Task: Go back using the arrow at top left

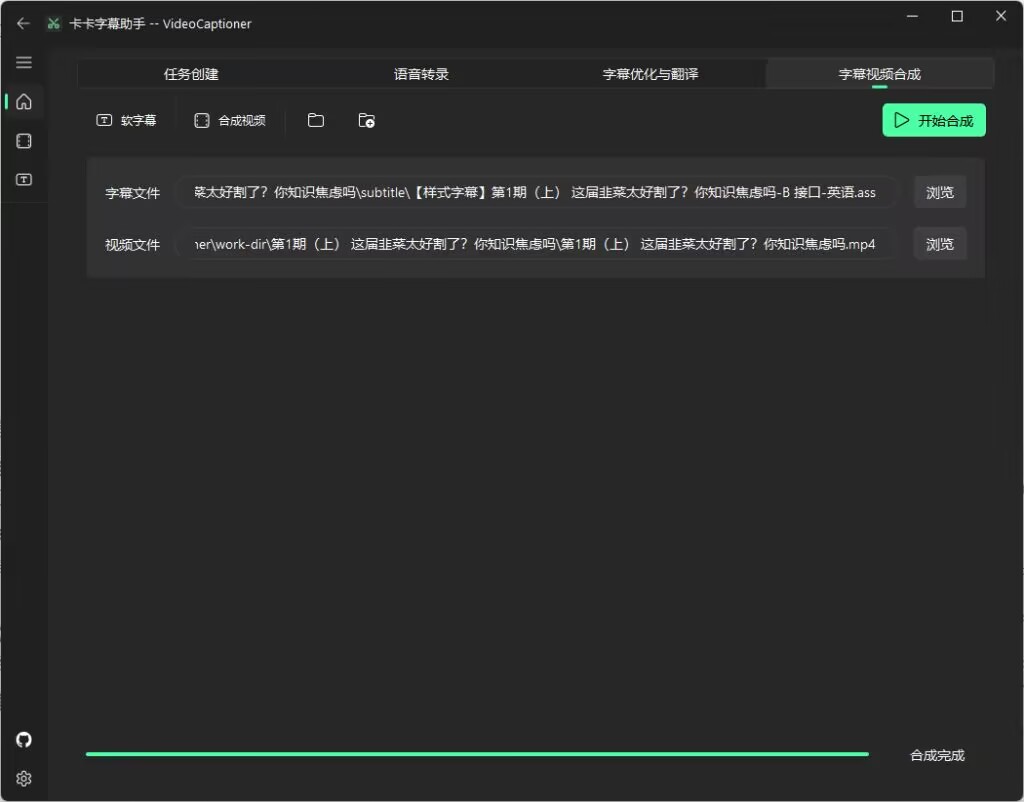Action: [x=23, y=23]
